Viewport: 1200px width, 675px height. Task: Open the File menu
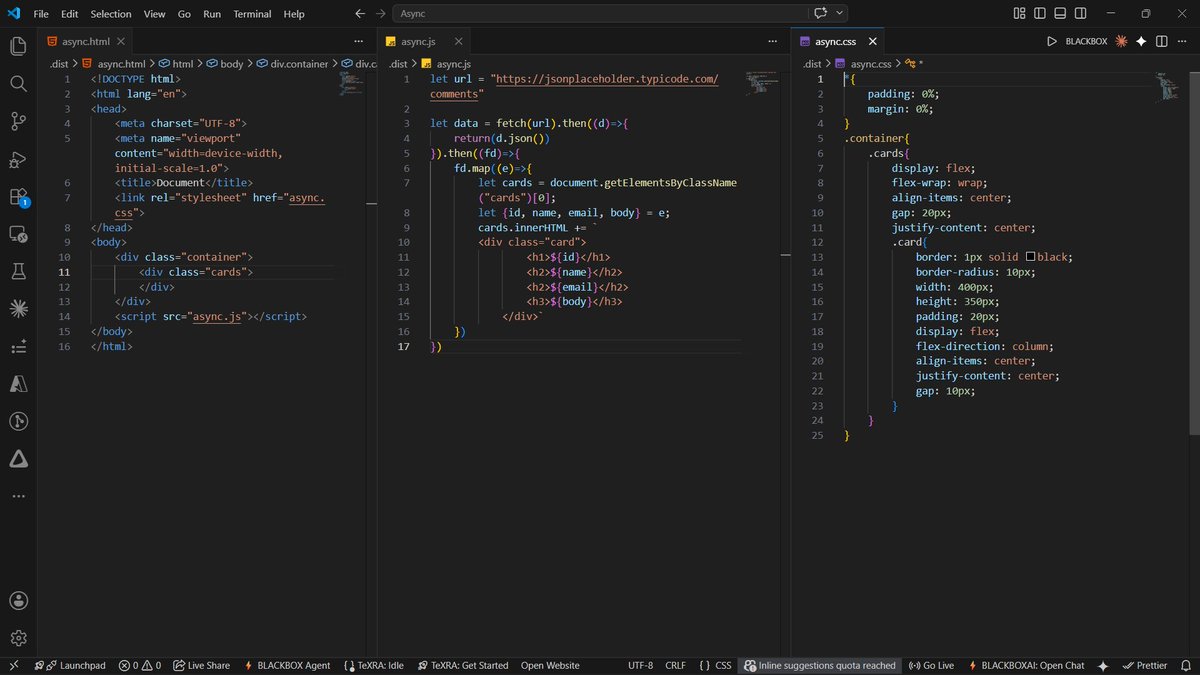[x=41, y=14]
